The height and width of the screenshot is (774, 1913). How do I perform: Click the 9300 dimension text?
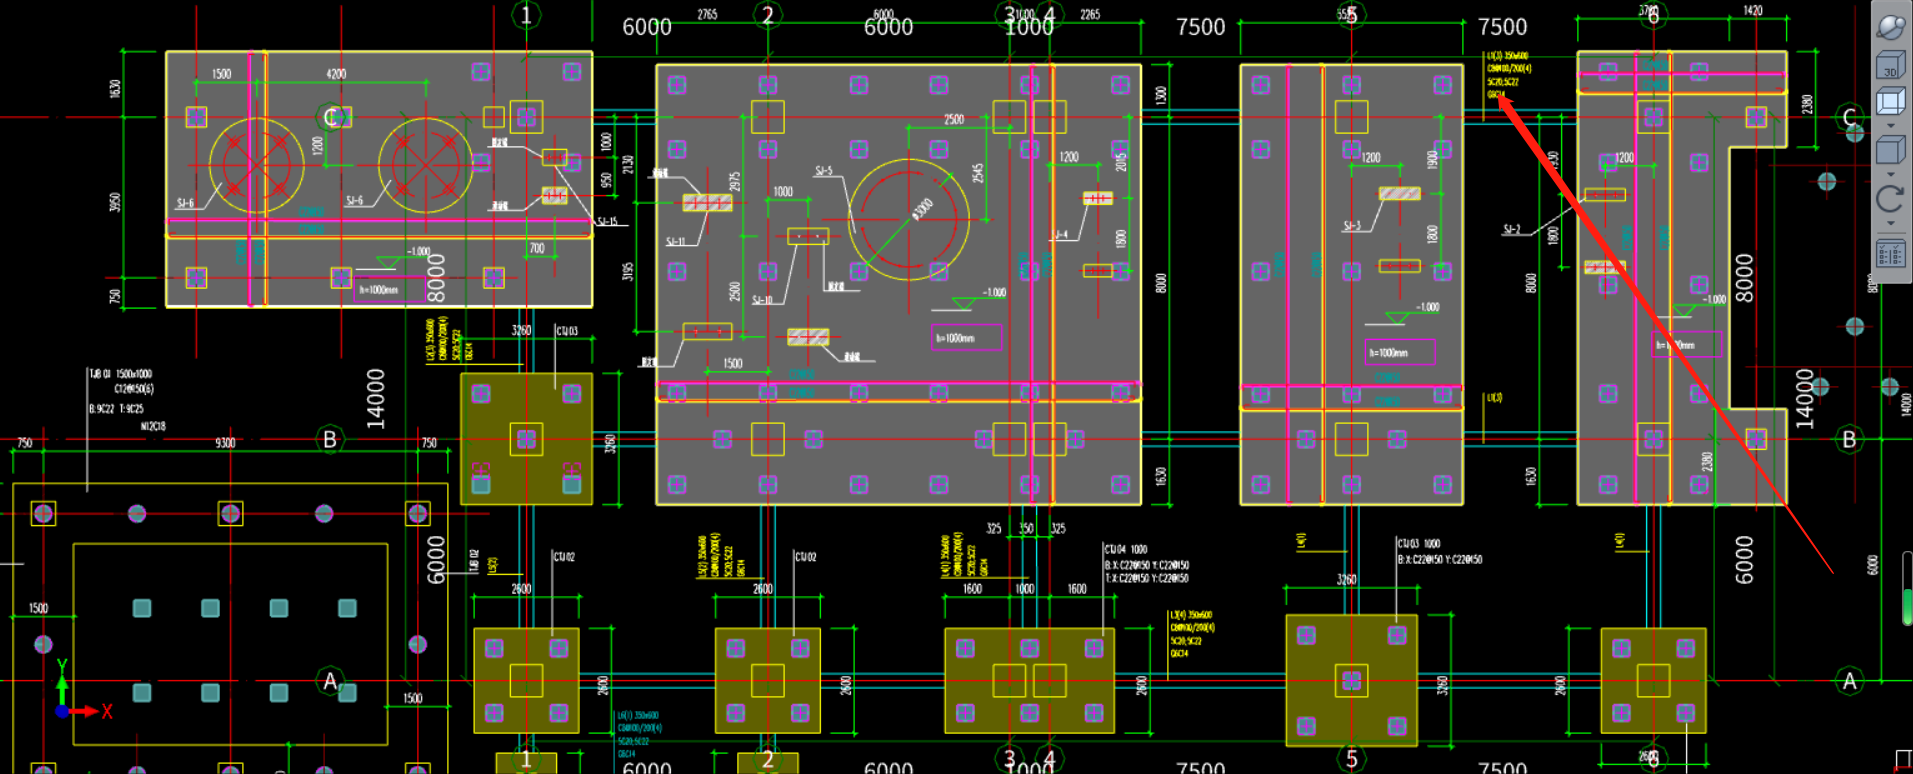(225, 442)
